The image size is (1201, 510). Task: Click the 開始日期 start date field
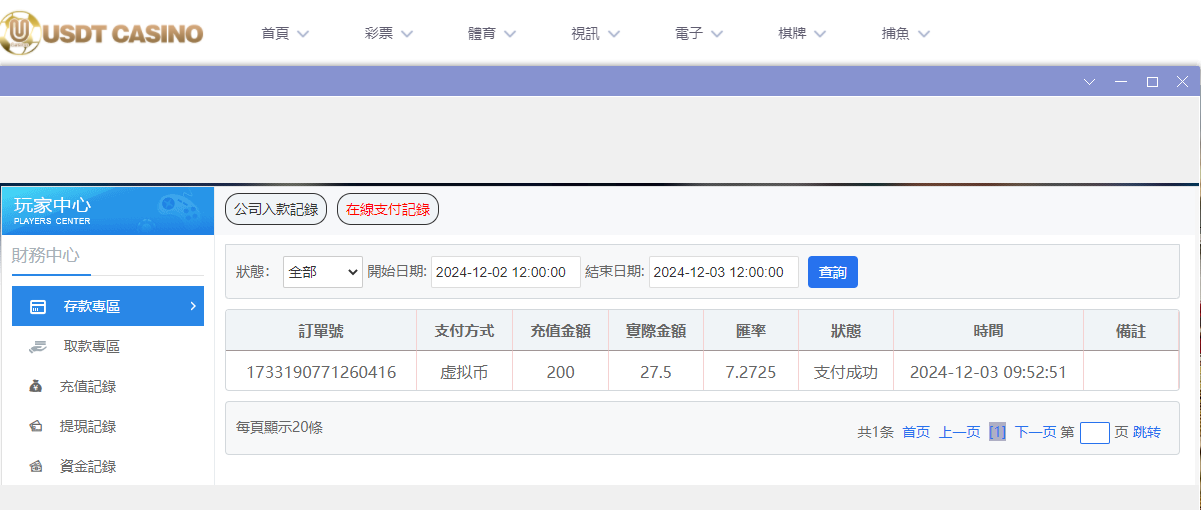click(x=505, y=272)
